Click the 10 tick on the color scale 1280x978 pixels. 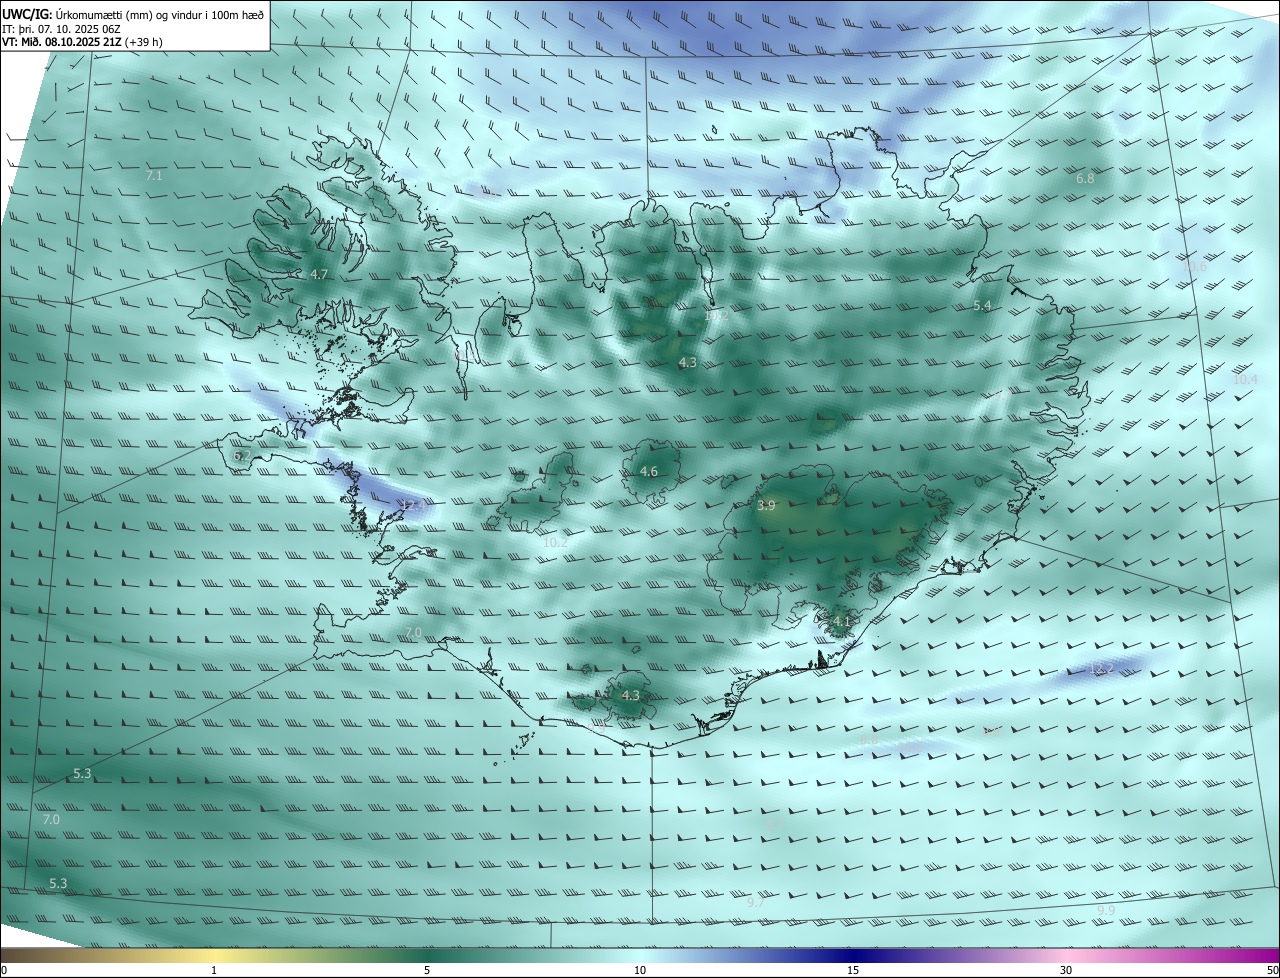(640, 971)
